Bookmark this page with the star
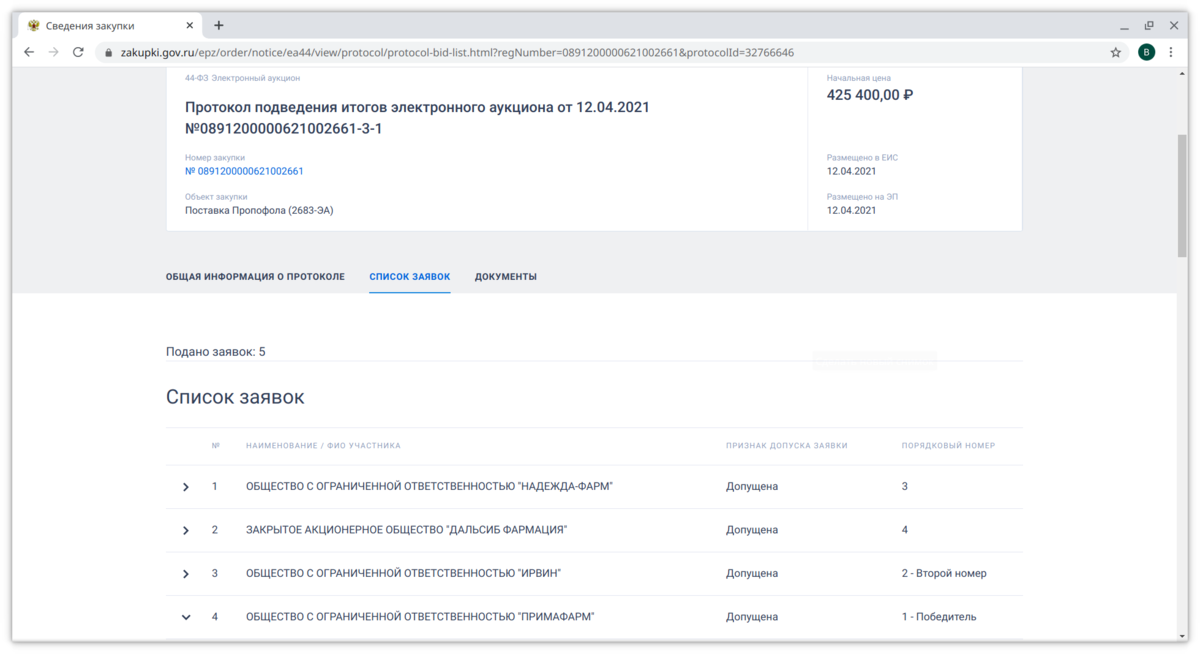1200x654 pixels. tap(1116, 52)
